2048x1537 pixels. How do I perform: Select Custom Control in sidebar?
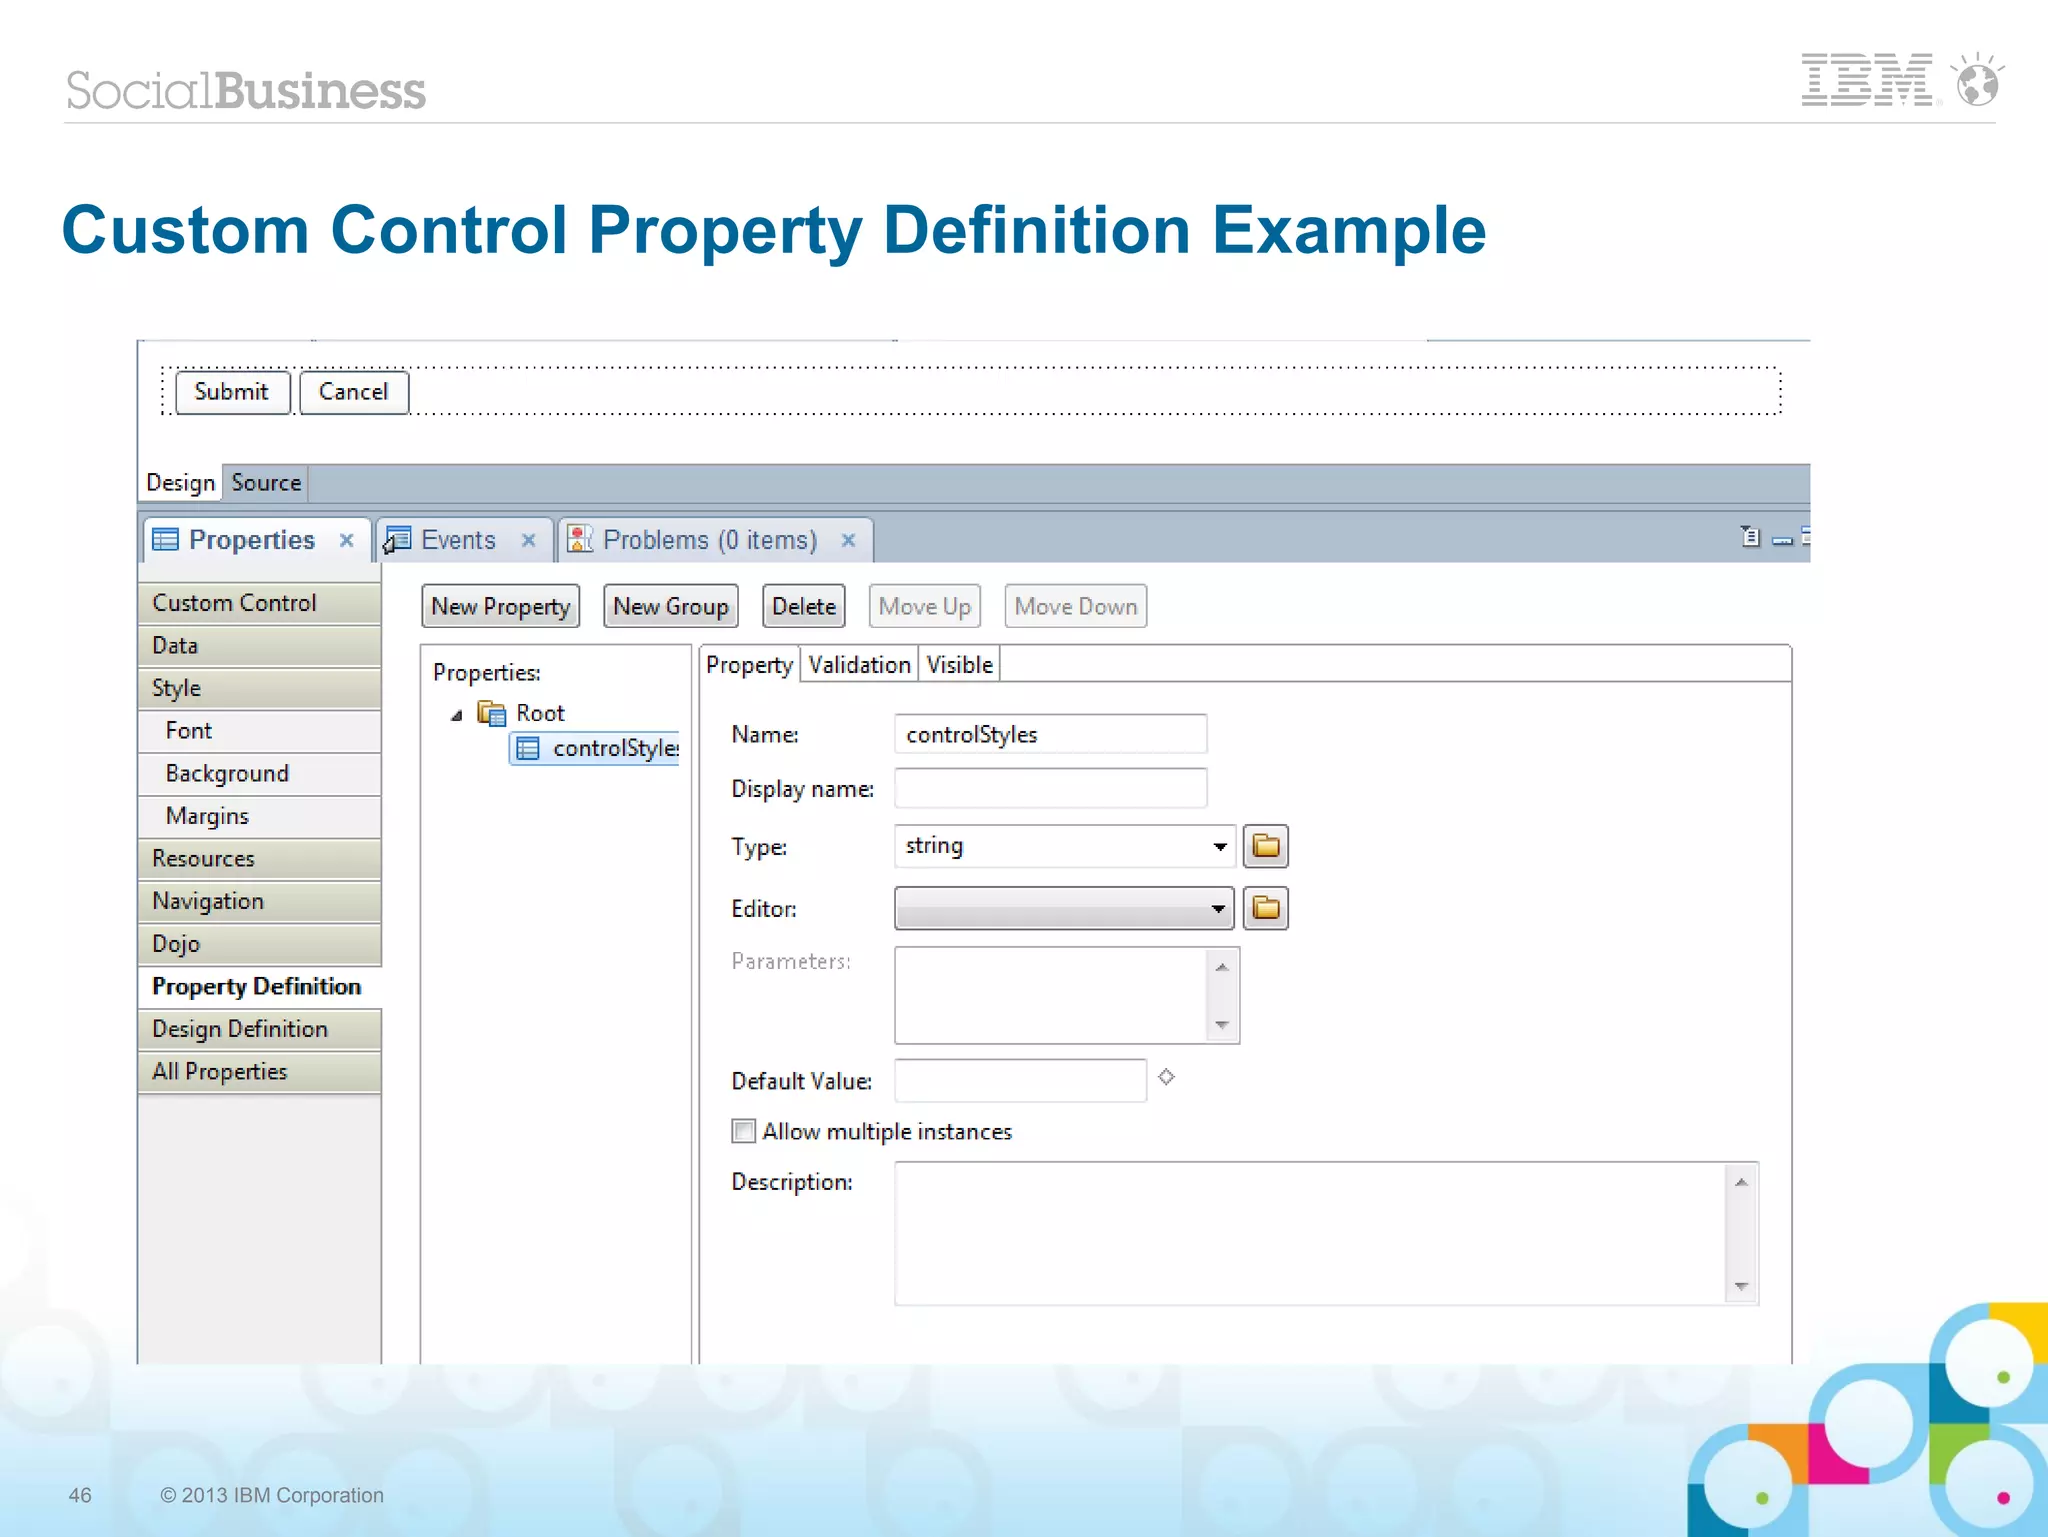point(260,603)
